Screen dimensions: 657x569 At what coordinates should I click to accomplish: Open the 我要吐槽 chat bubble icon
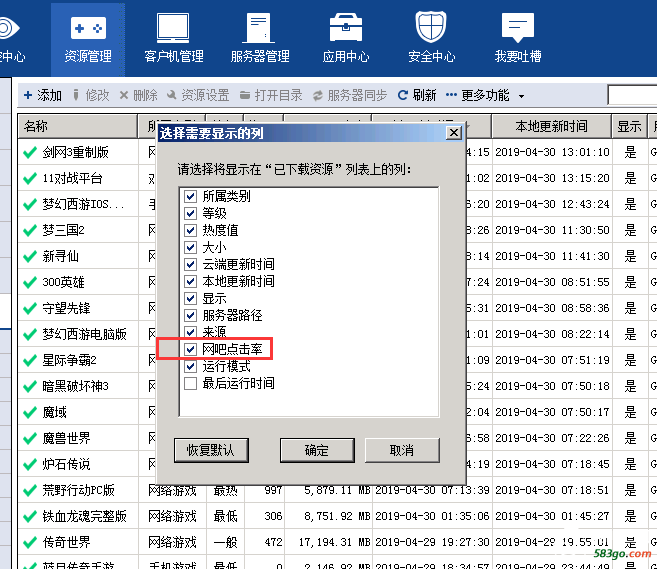click(x=517, y=28)
